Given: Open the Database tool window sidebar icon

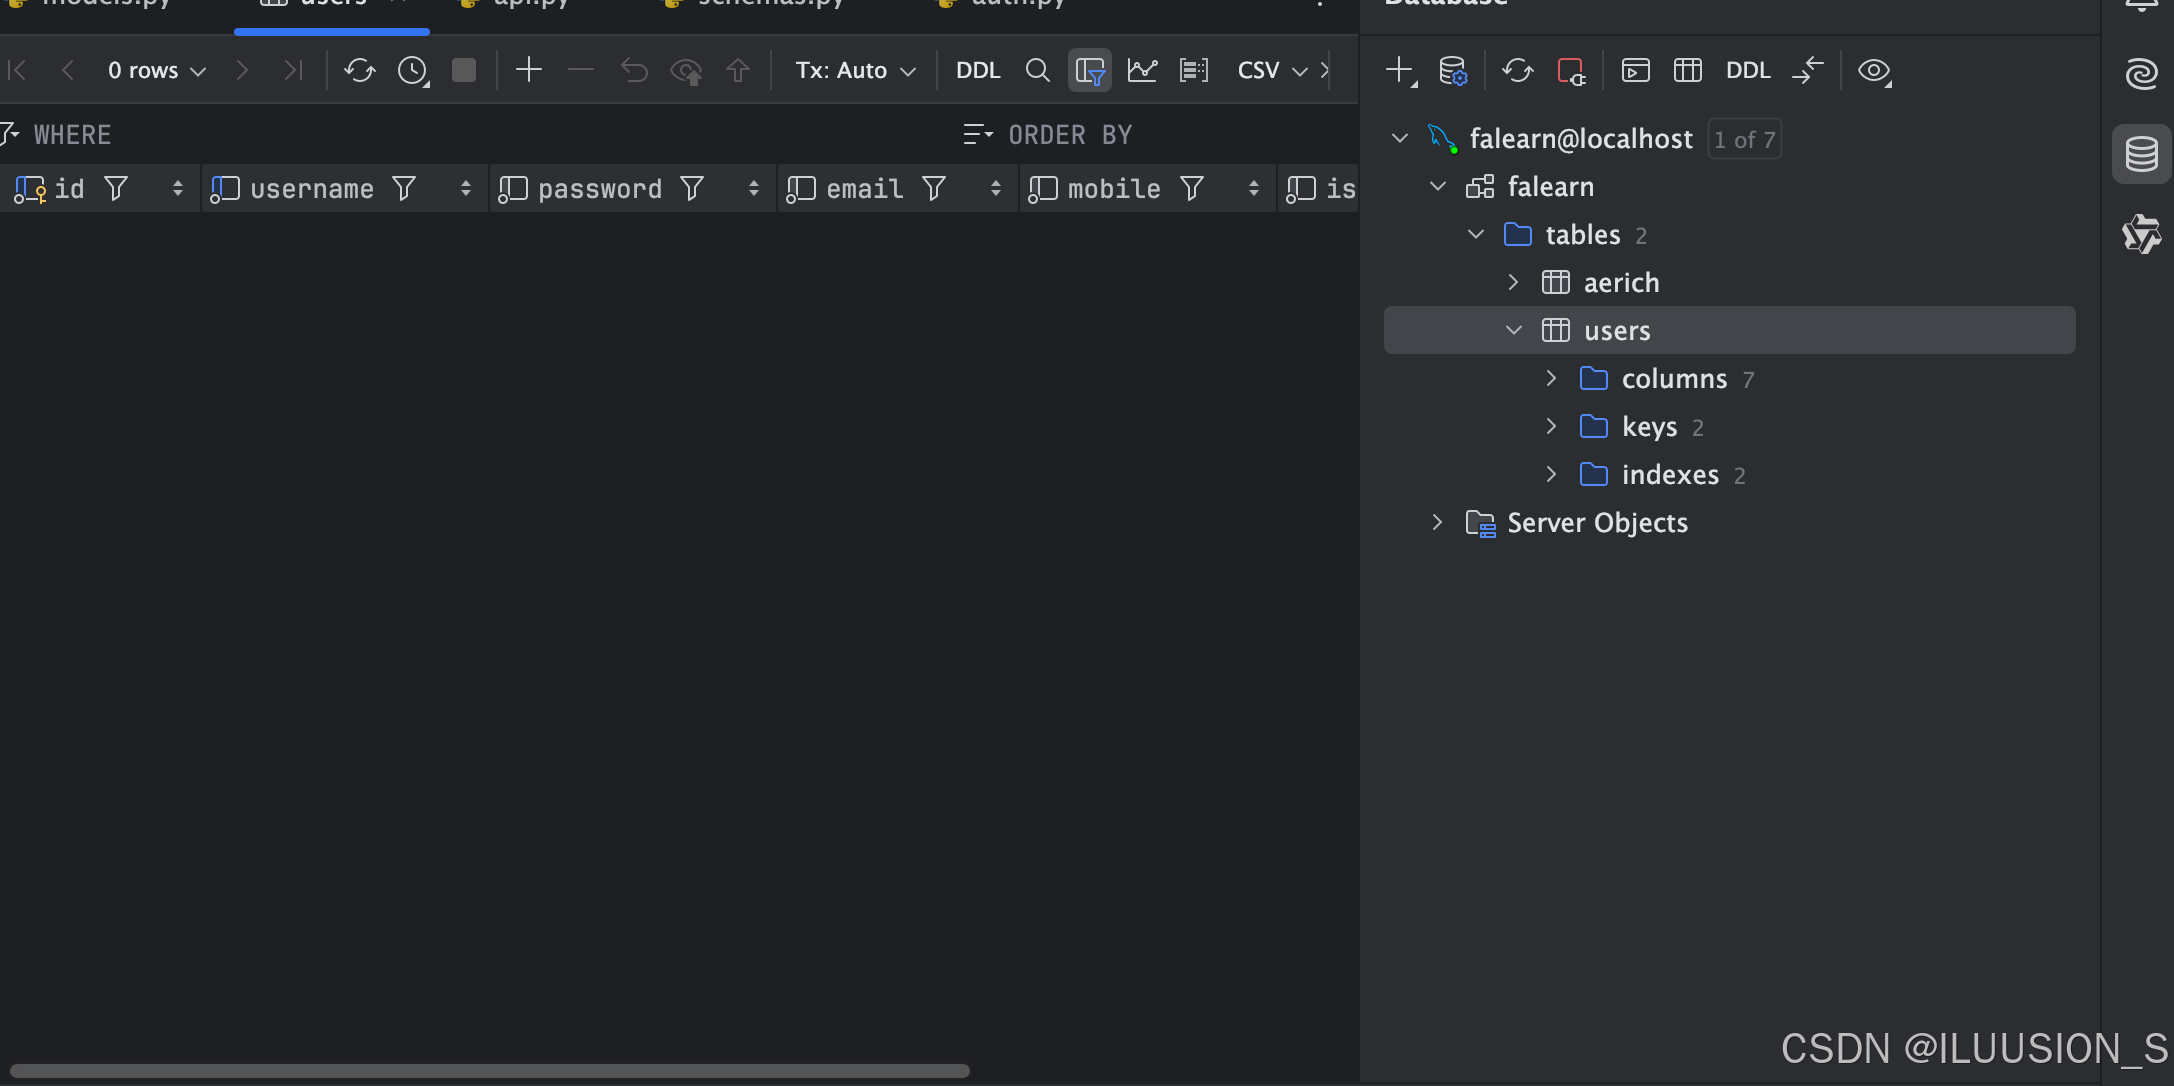Looking at the screenshot, I should (2141, 154).
